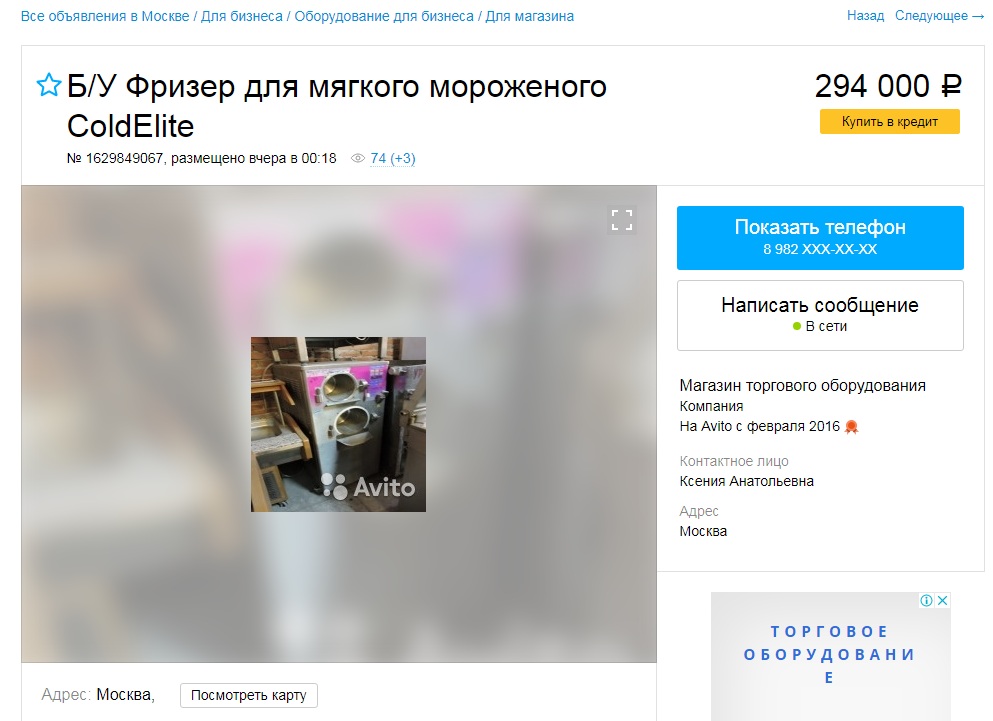
Task: Buy on credit with yellow button
Action: click(x=890, y=122)
